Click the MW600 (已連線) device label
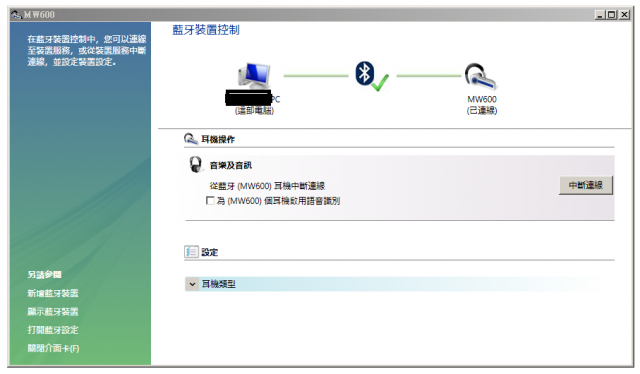 click(x=482, y=105)
